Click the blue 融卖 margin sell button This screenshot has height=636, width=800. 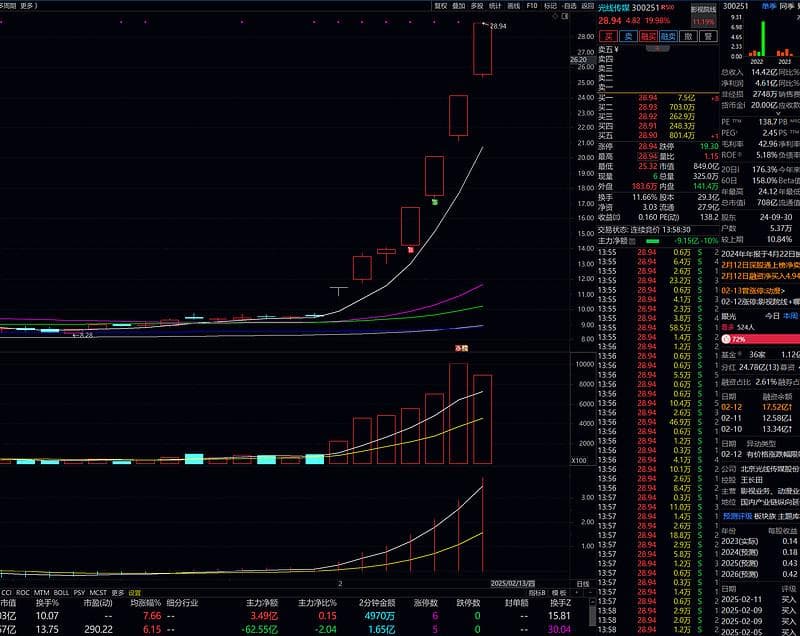668,36
